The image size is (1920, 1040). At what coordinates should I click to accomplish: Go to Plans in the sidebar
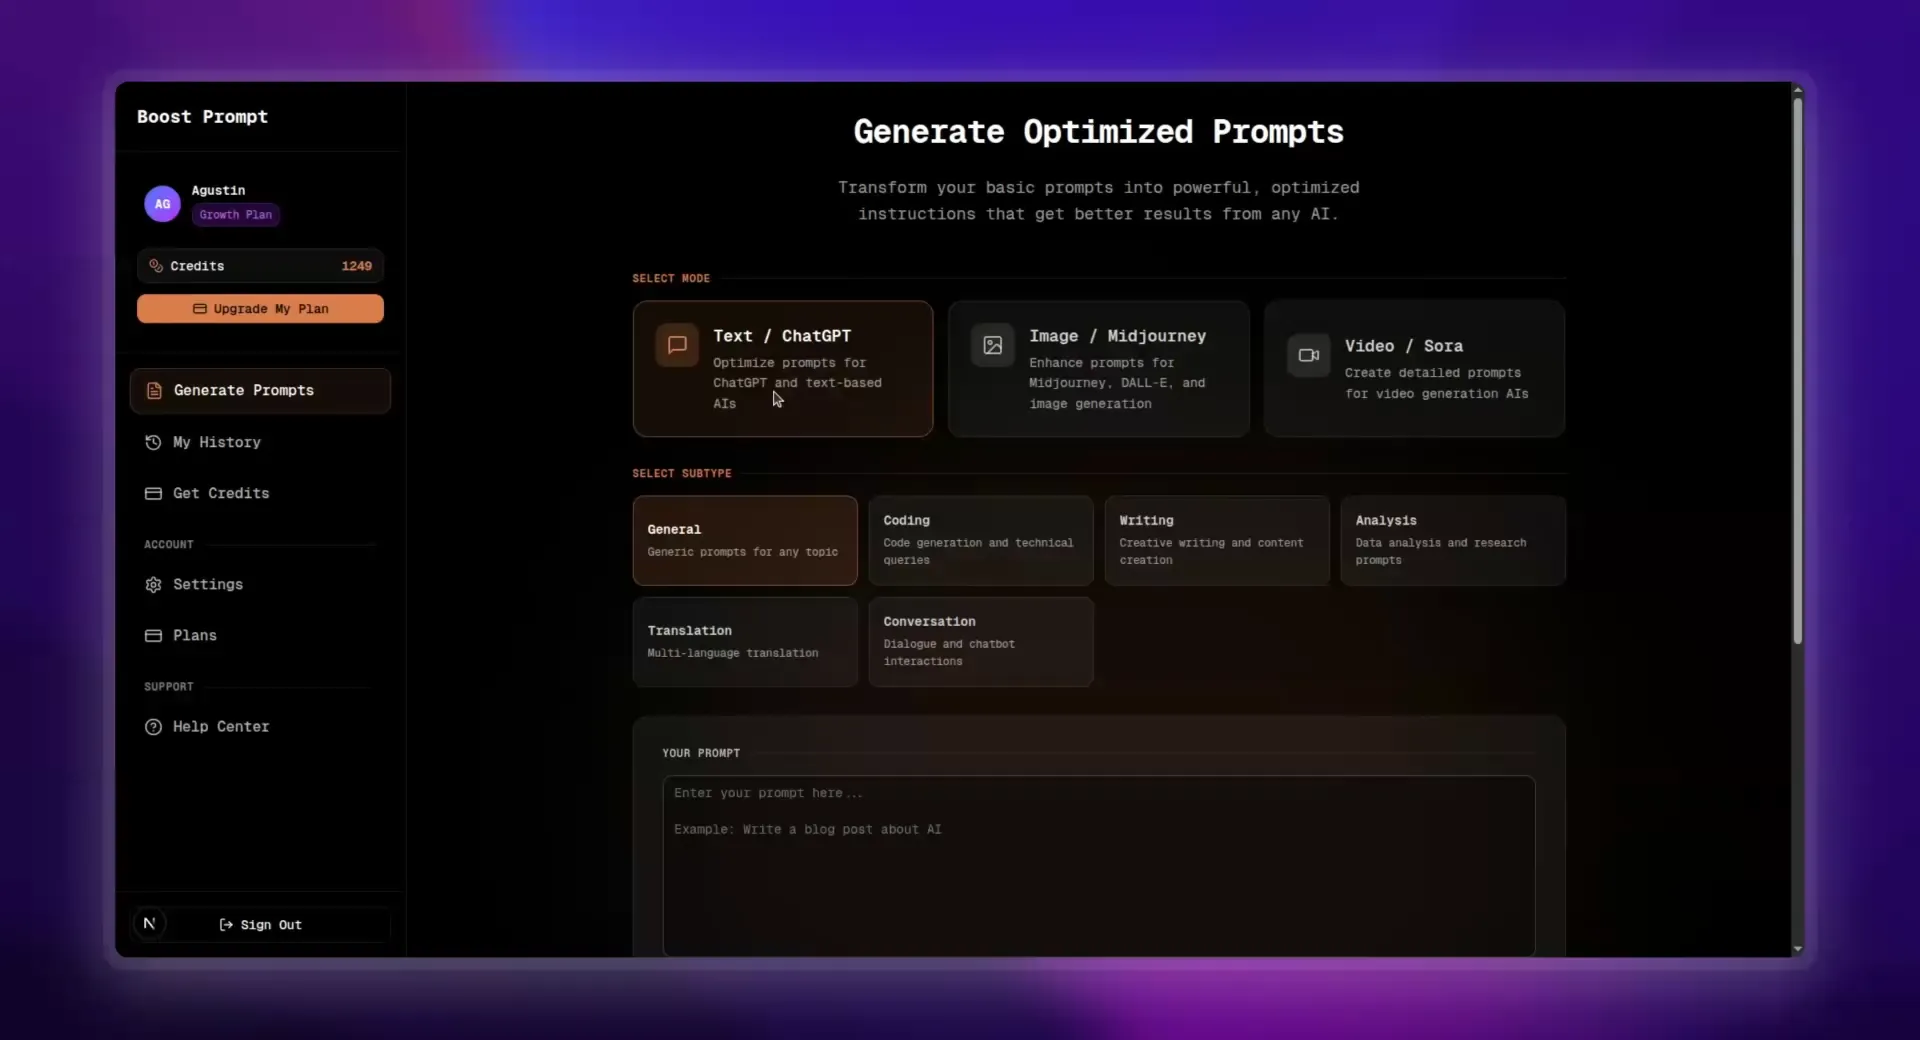click(194, 635)
